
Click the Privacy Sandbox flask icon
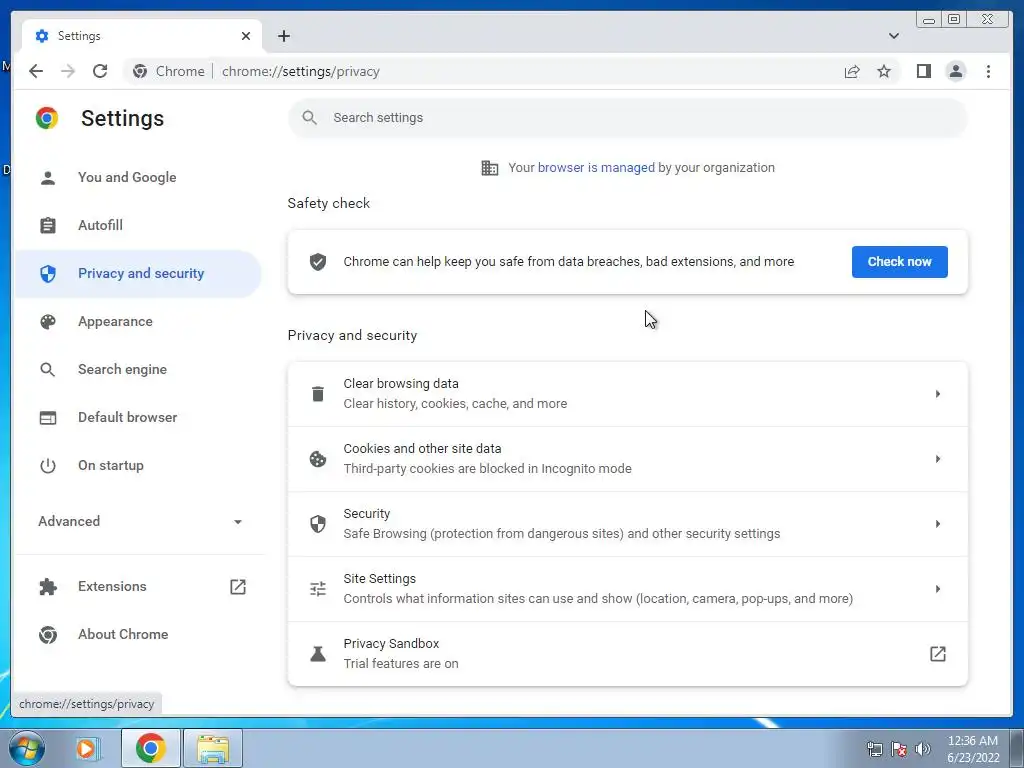click(318, 654)
